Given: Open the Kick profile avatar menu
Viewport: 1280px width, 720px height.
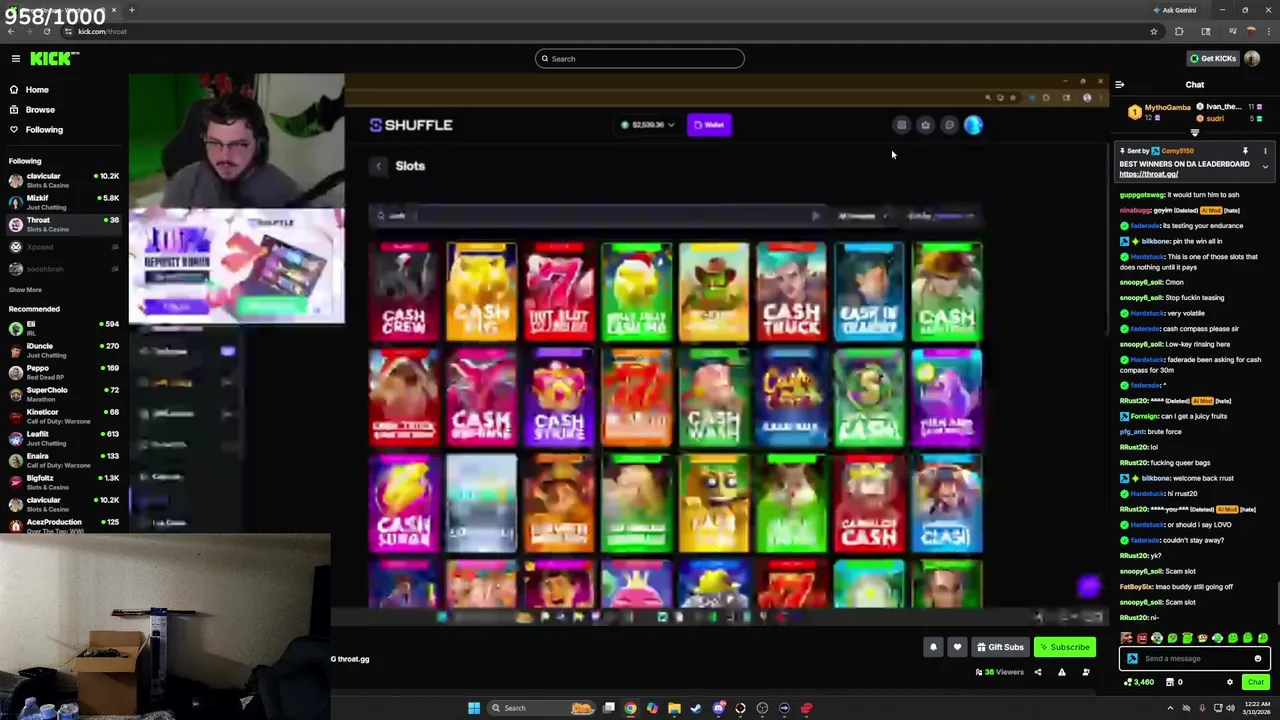Looking at the screenshot, I should 1252,58.
